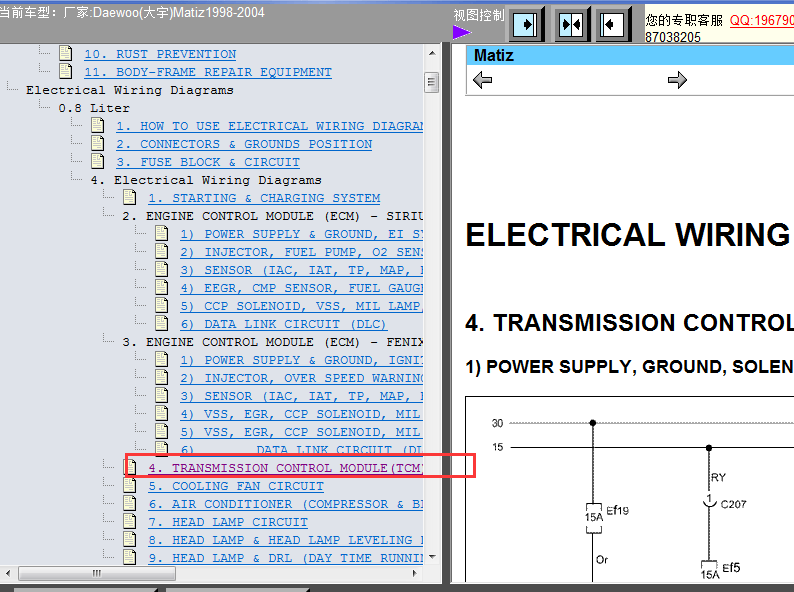The image size is (794, 592).
Task: Click page icon beside CONNECTORS & GROUNDS POSITION
Action: click(97, 143)
